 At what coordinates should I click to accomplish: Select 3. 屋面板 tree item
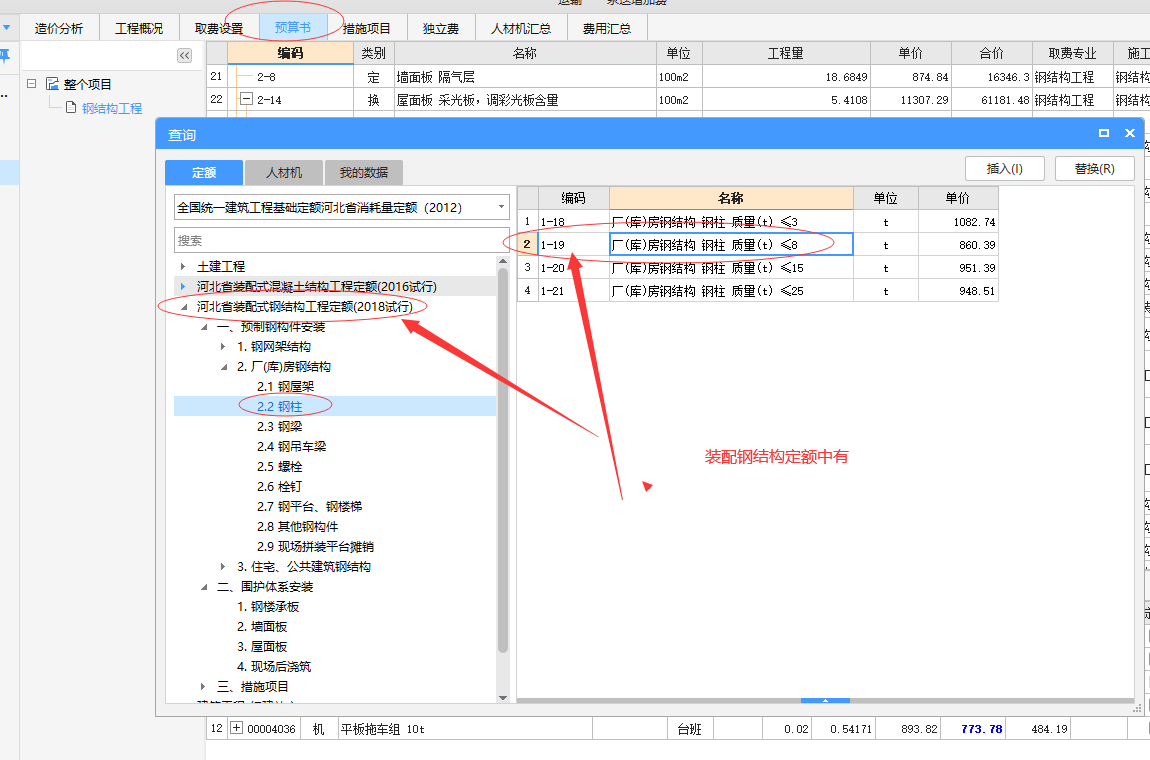click(262, 646)
